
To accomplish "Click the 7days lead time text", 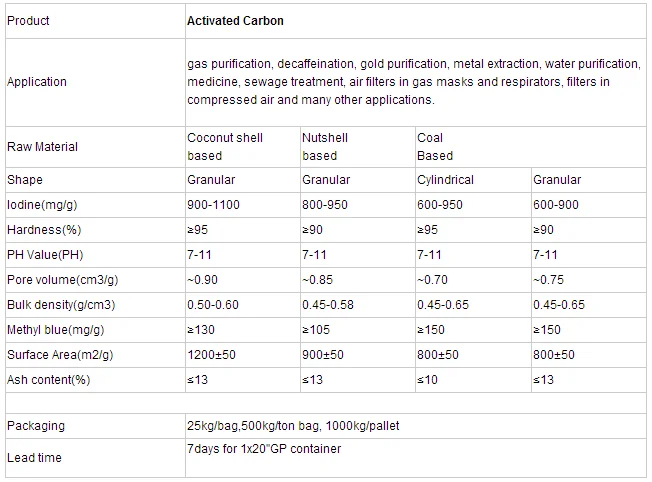I will [x=264, y=449].
